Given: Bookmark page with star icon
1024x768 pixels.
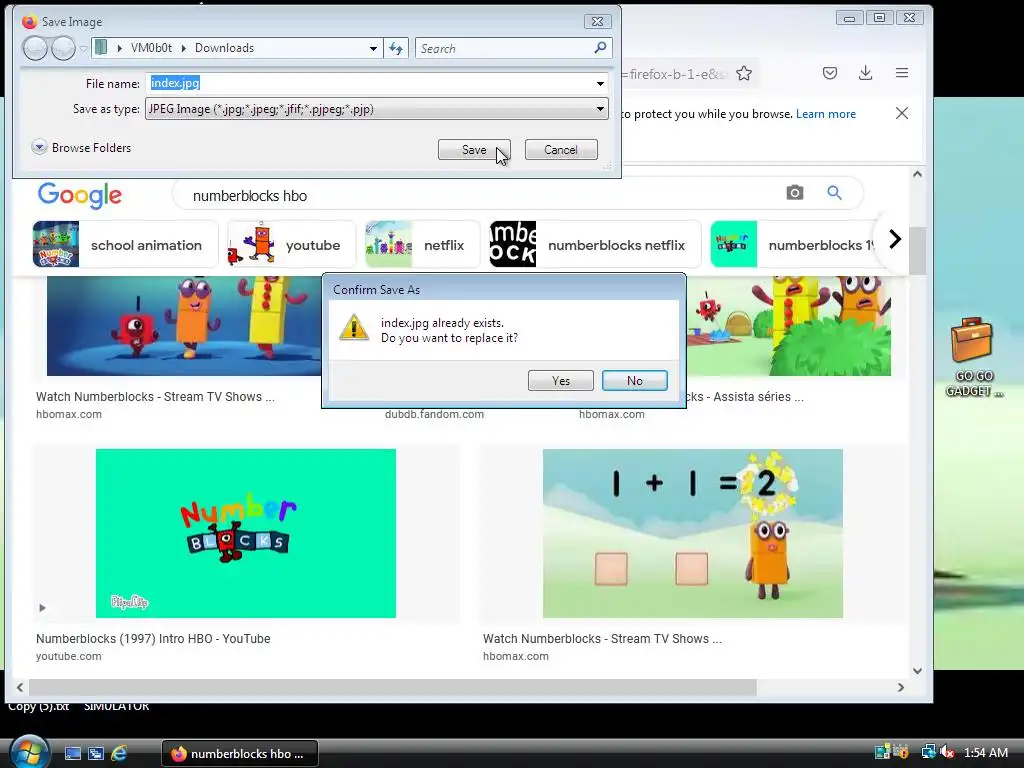Looking at the screenshot, I should [x=743, y=74].
